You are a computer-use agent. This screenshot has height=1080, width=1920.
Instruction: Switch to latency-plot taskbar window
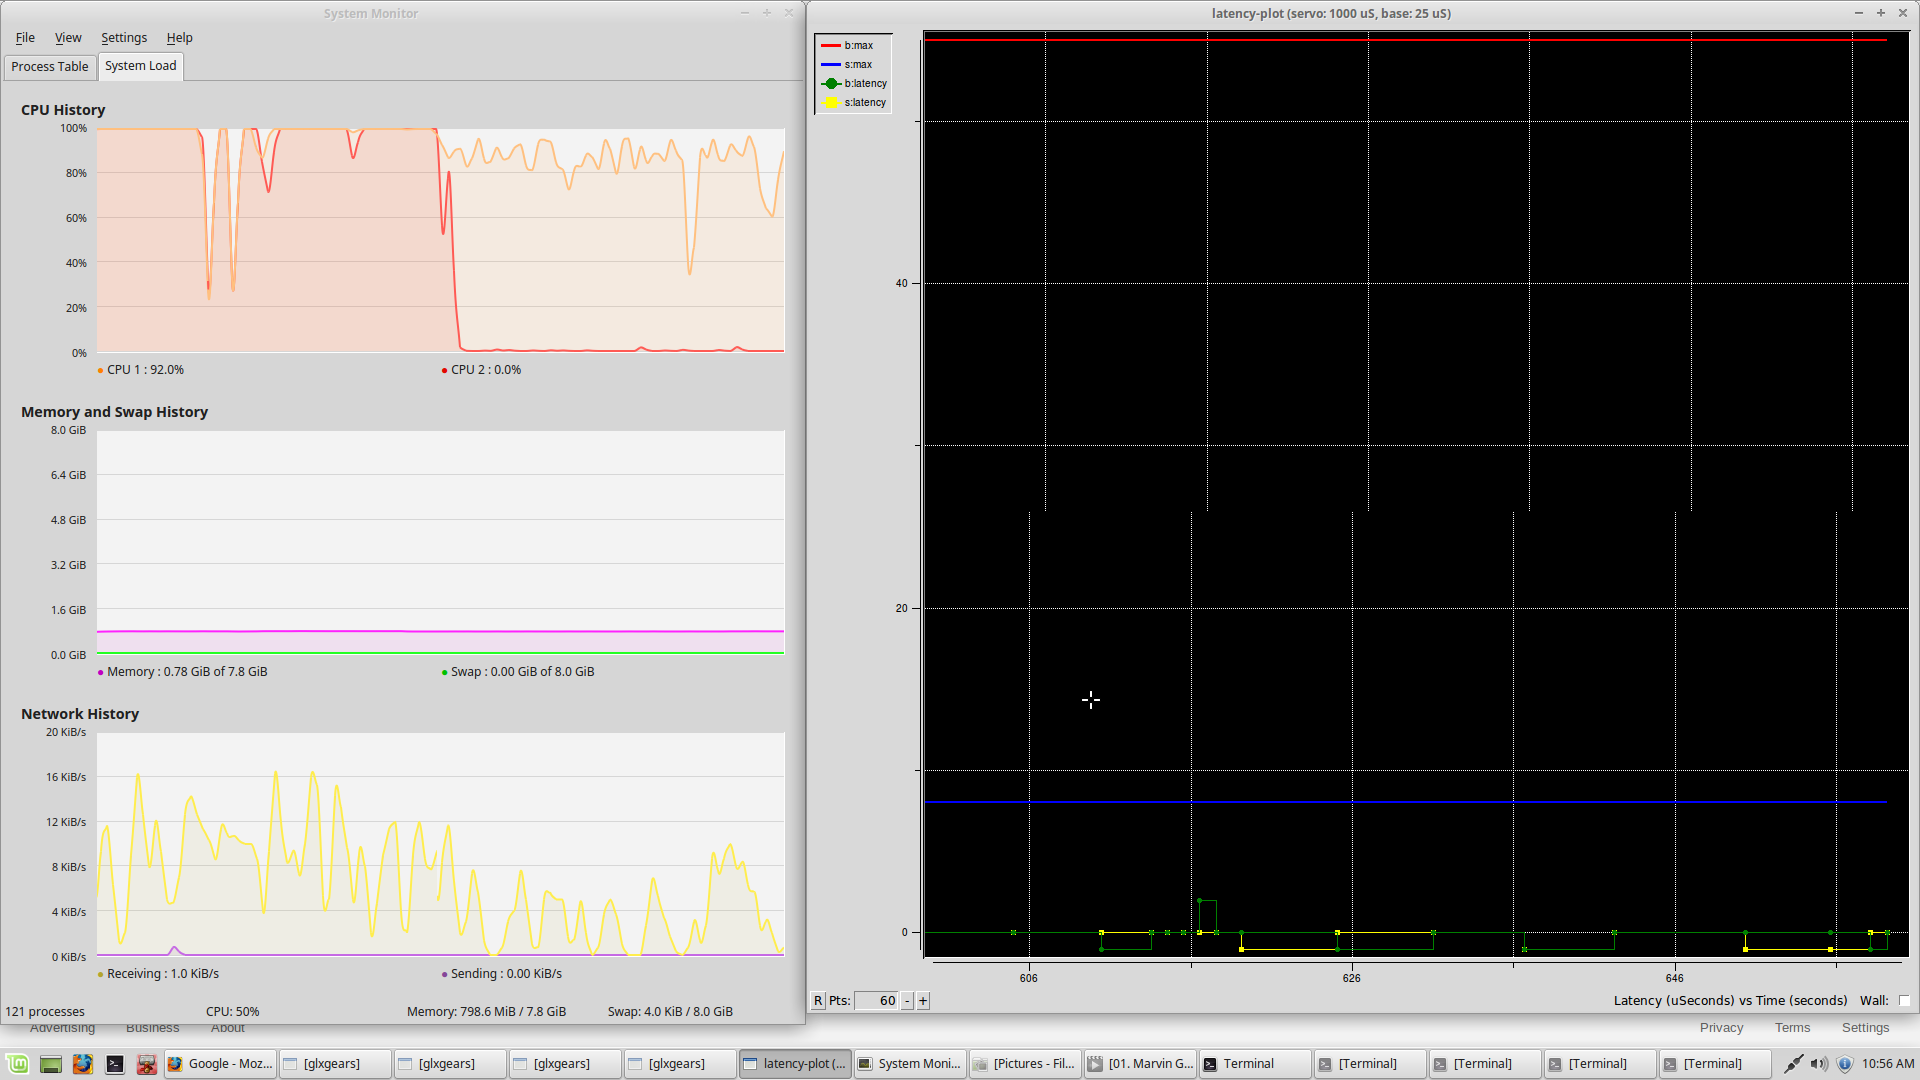(x=795, y=1064)
